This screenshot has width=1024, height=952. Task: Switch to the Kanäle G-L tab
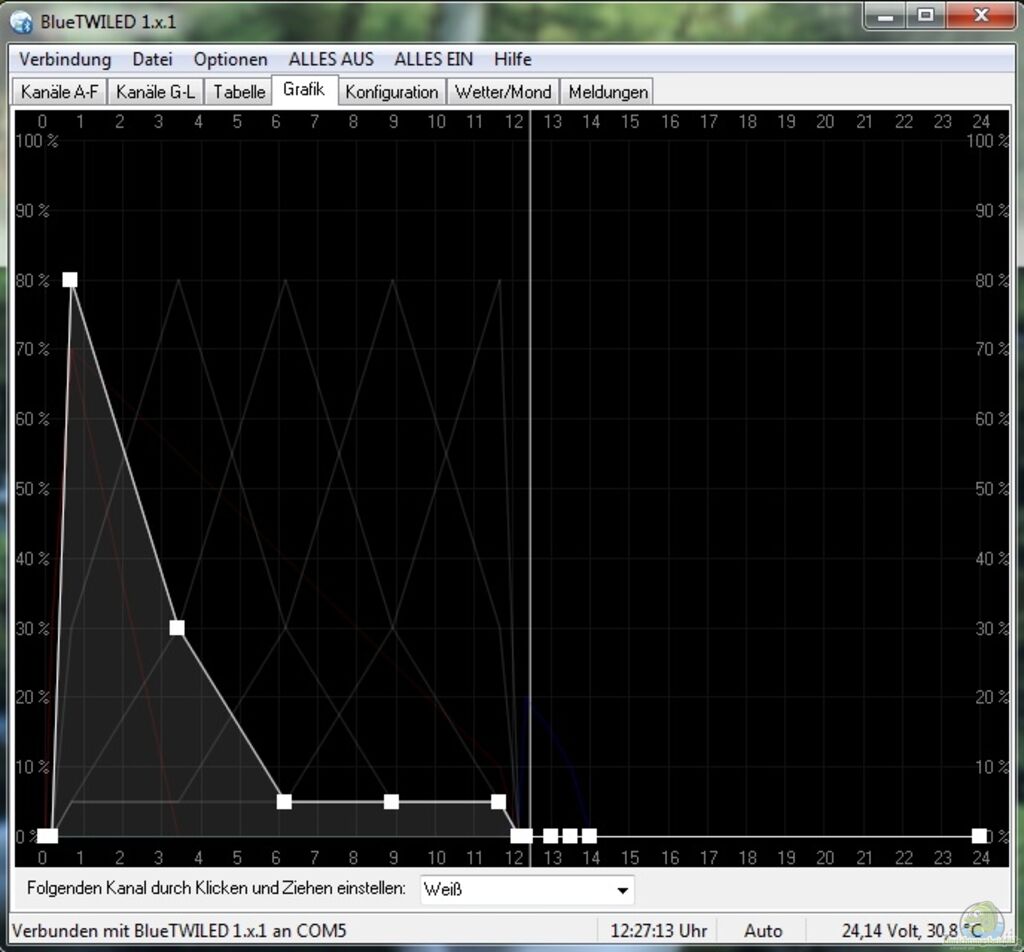point(155,92)
